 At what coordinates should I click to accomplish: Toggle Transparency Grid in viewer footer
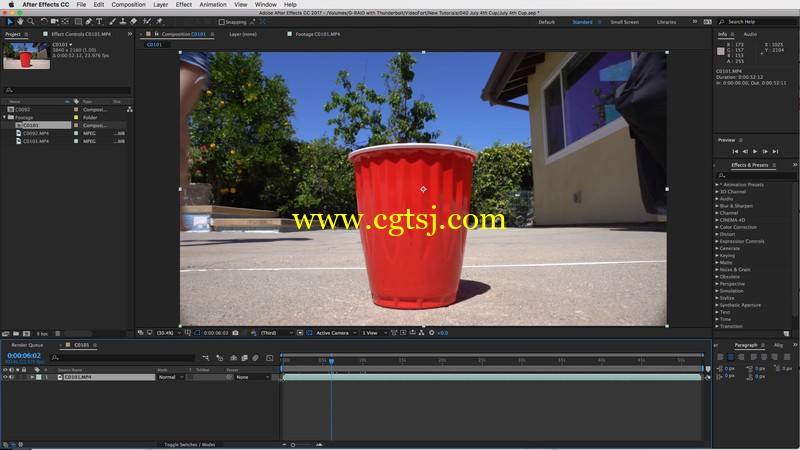[309, 333]
